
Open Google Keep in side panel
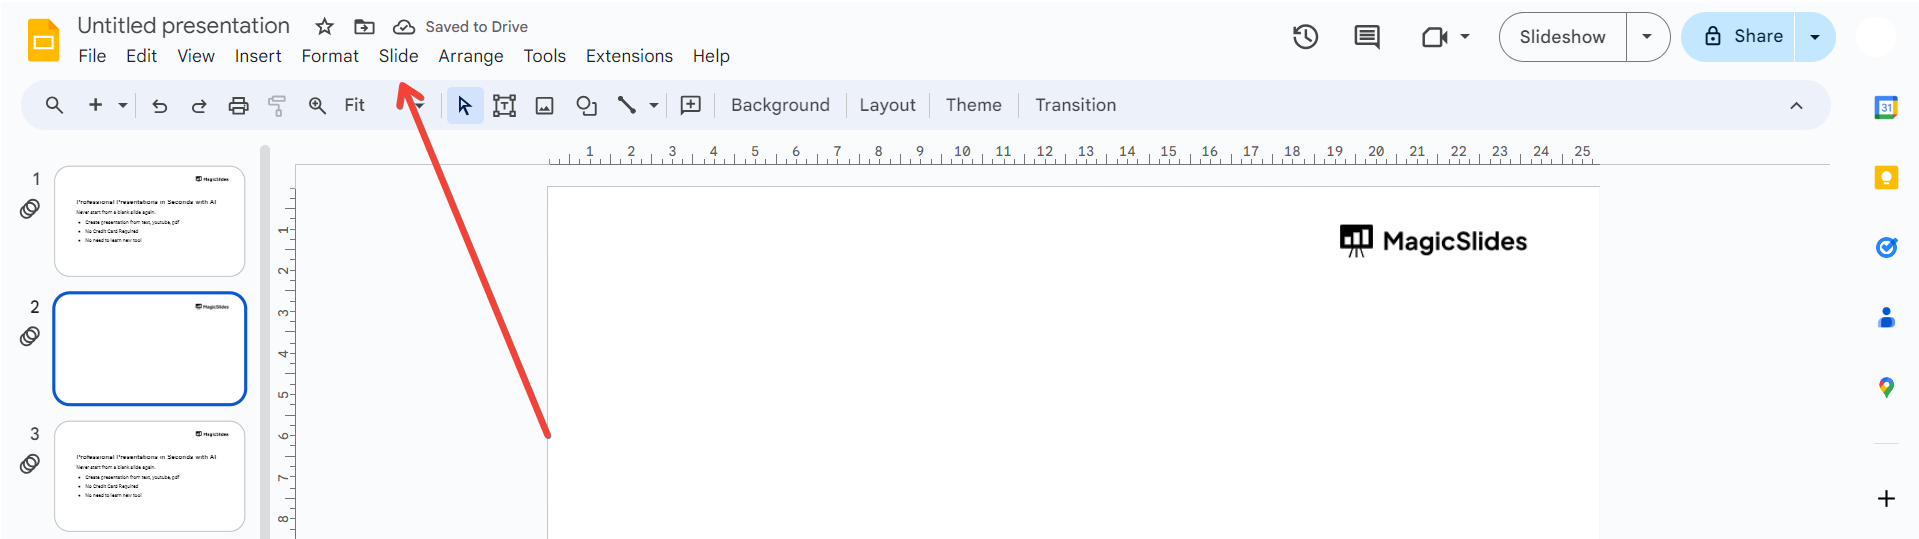[1886, 178]
